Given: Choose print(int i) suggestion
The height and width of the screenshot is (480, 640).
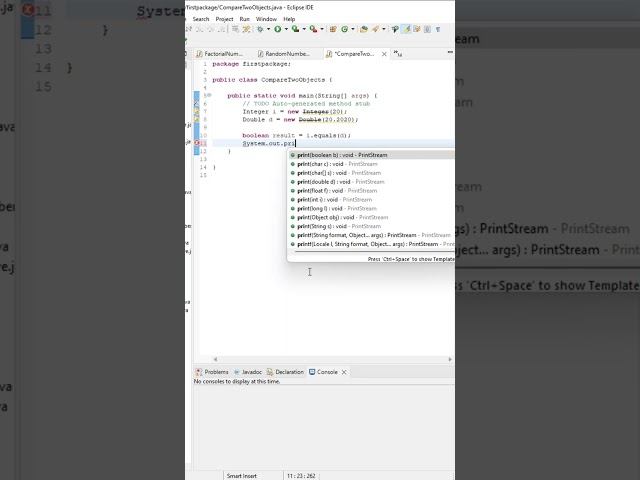Looking at the screenshot, I should click(371, 200).
